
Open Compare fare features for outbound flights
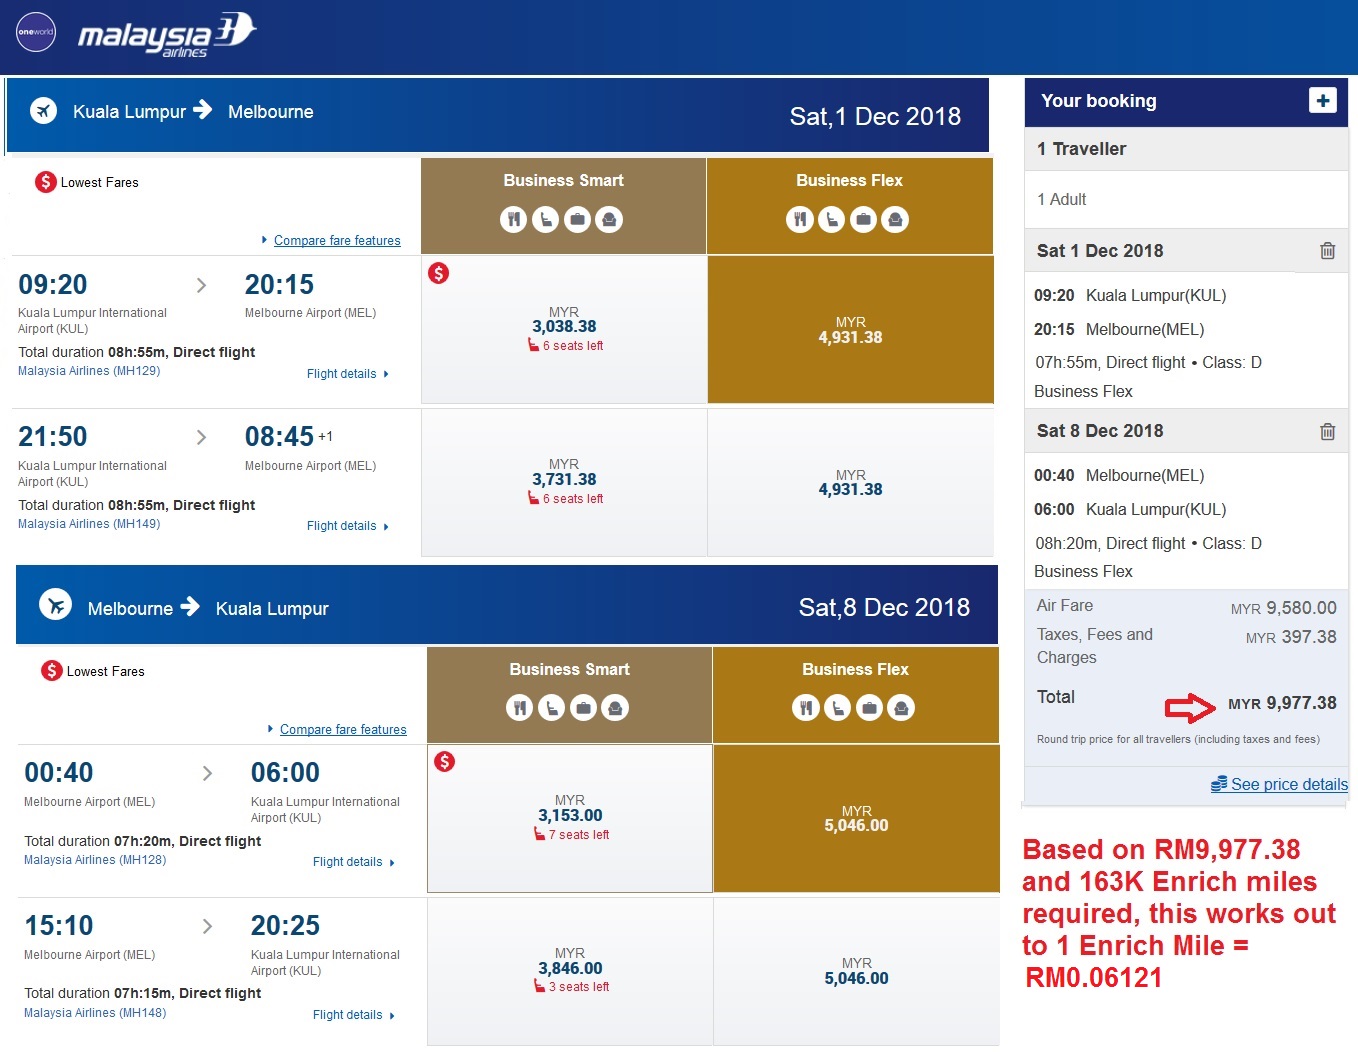pyautogui.click(x=337, y=241)
